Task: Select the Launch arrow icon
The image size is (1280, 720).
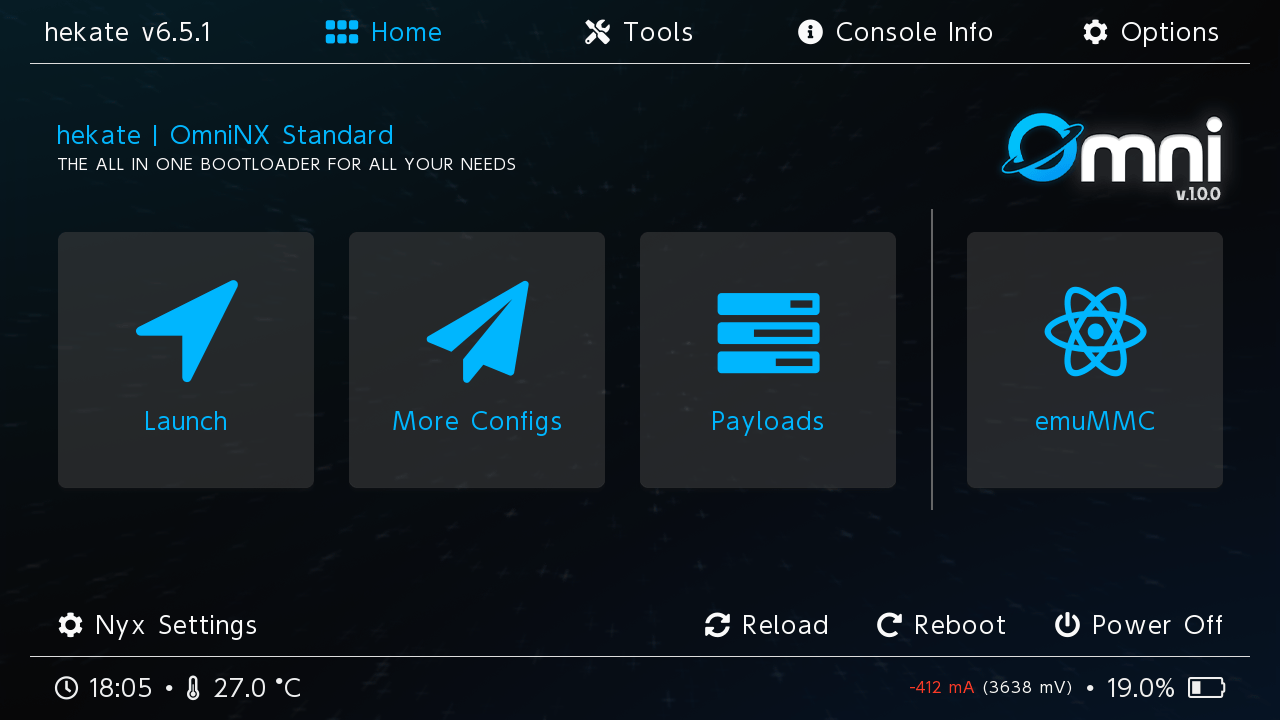Action: (187, 331)
